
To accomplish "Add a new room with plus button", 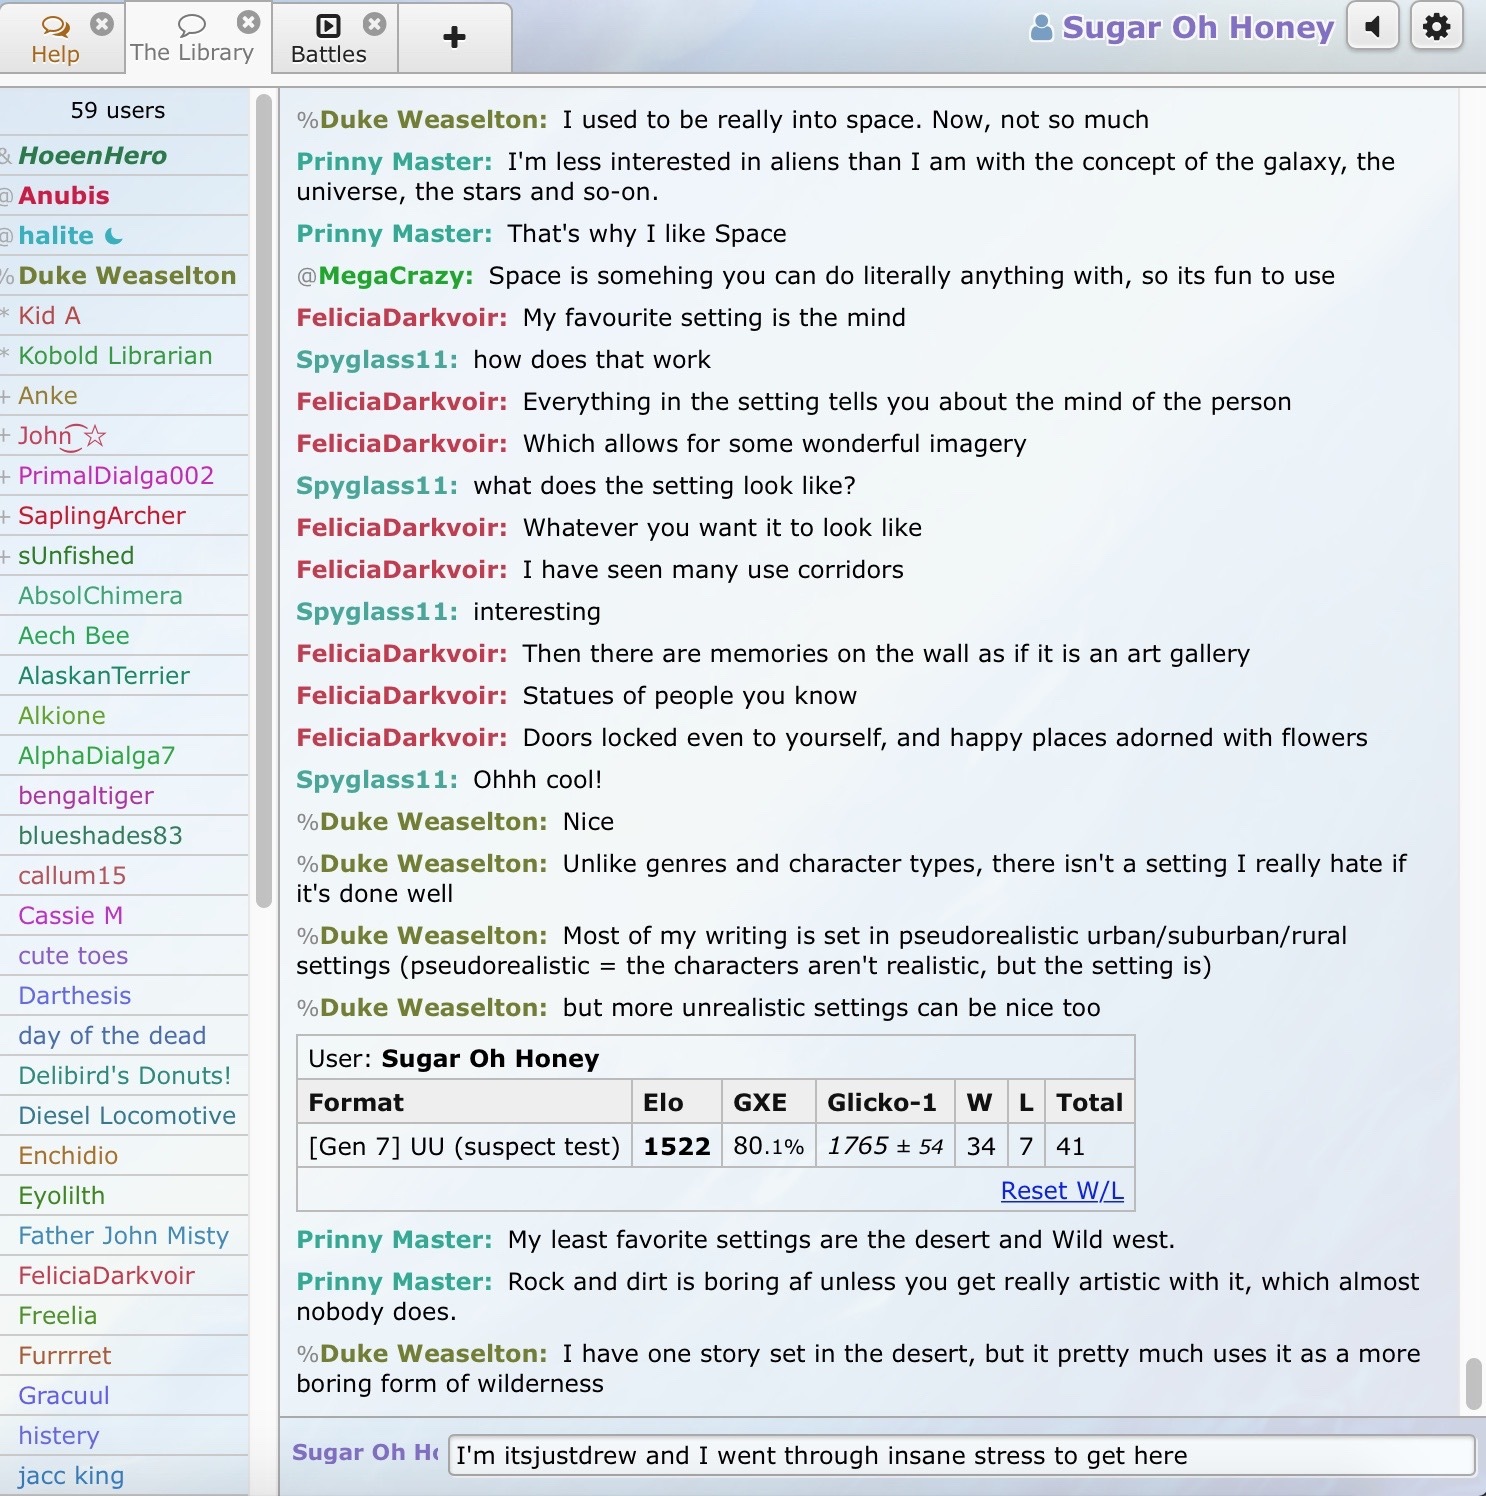I will click(454, 38).
